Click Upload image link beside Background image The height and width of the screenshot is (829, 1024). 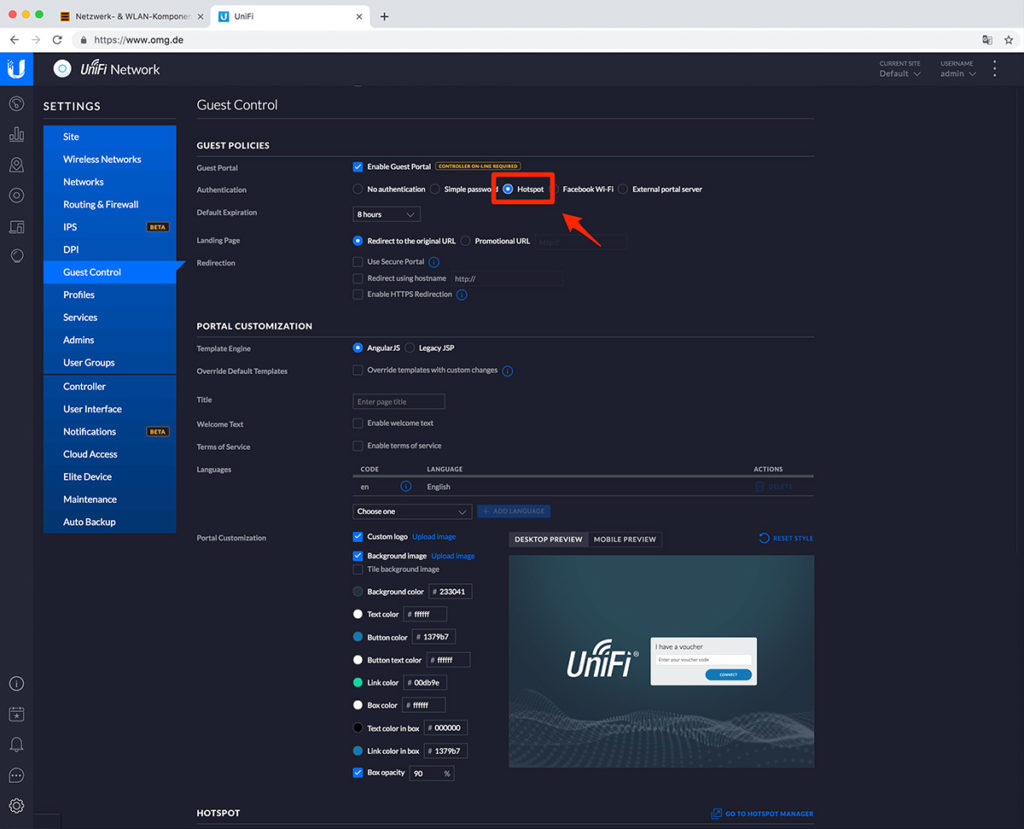point(453,556)
